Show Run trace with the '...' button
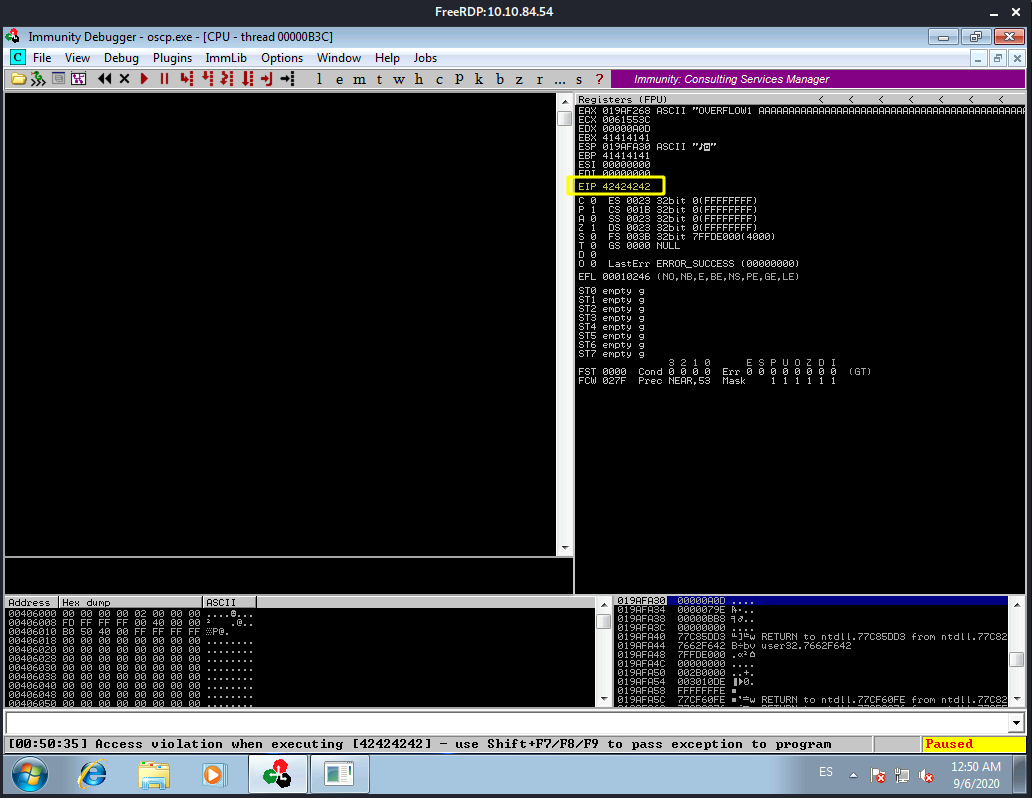1032x798 pixels. tap(559, 79)
